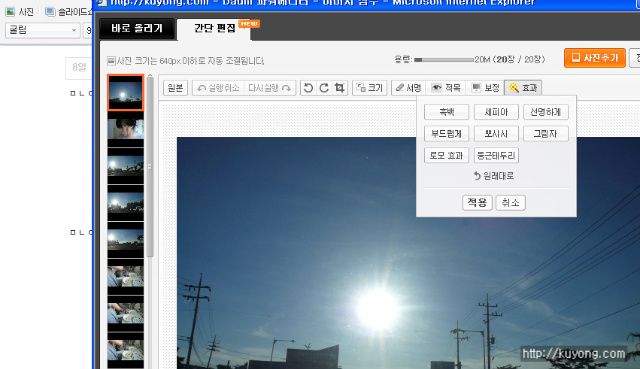Click the 적용 apply button
The height and width of the screenshot is (369, 640).
tap(477, 202)
